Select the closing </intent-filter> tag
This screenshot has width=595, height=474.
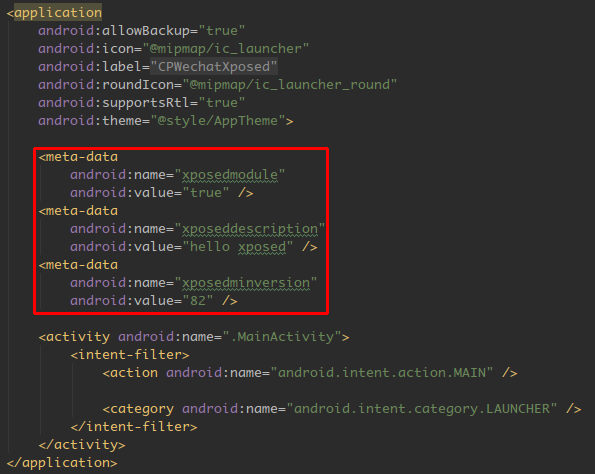click(134, 427)
